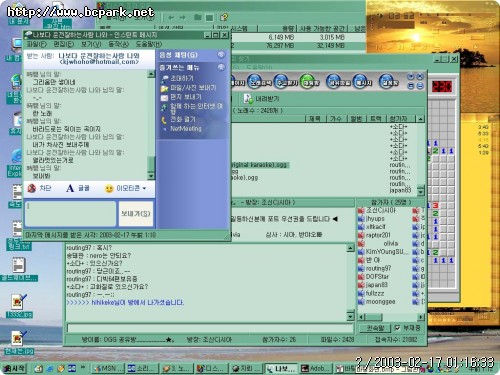Click forward arrow in top explorer window
Image resolution: width=500 pixels, height=375 pixels.
182,17
